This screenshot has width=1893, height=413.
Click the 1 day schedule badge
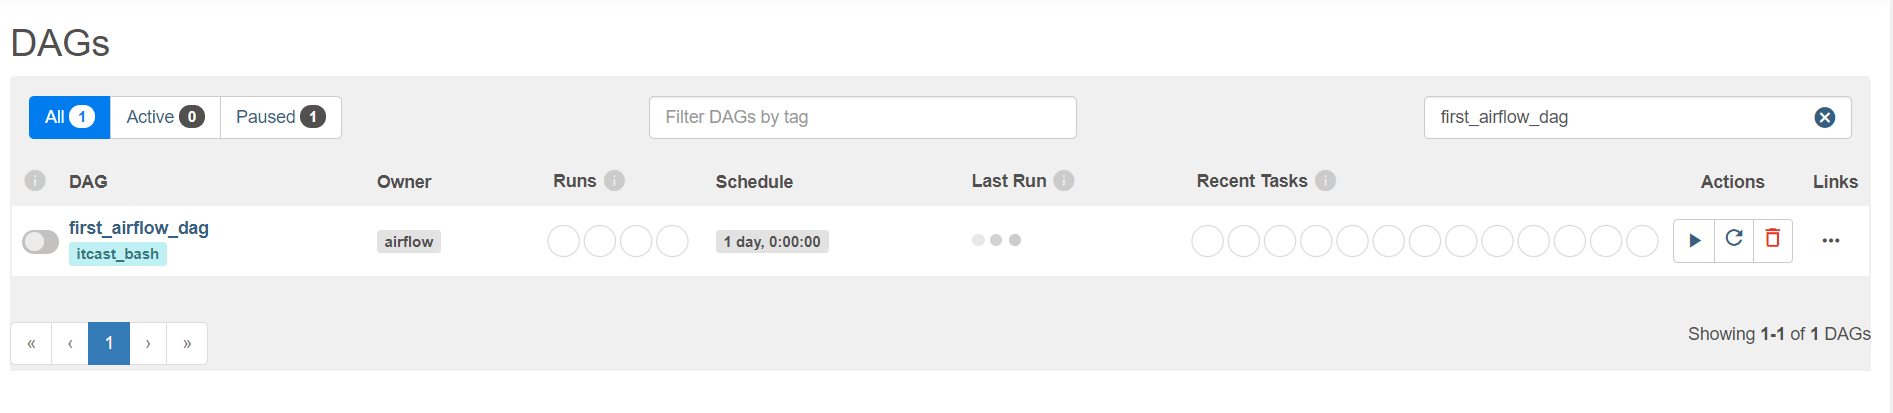coord(772,242)
